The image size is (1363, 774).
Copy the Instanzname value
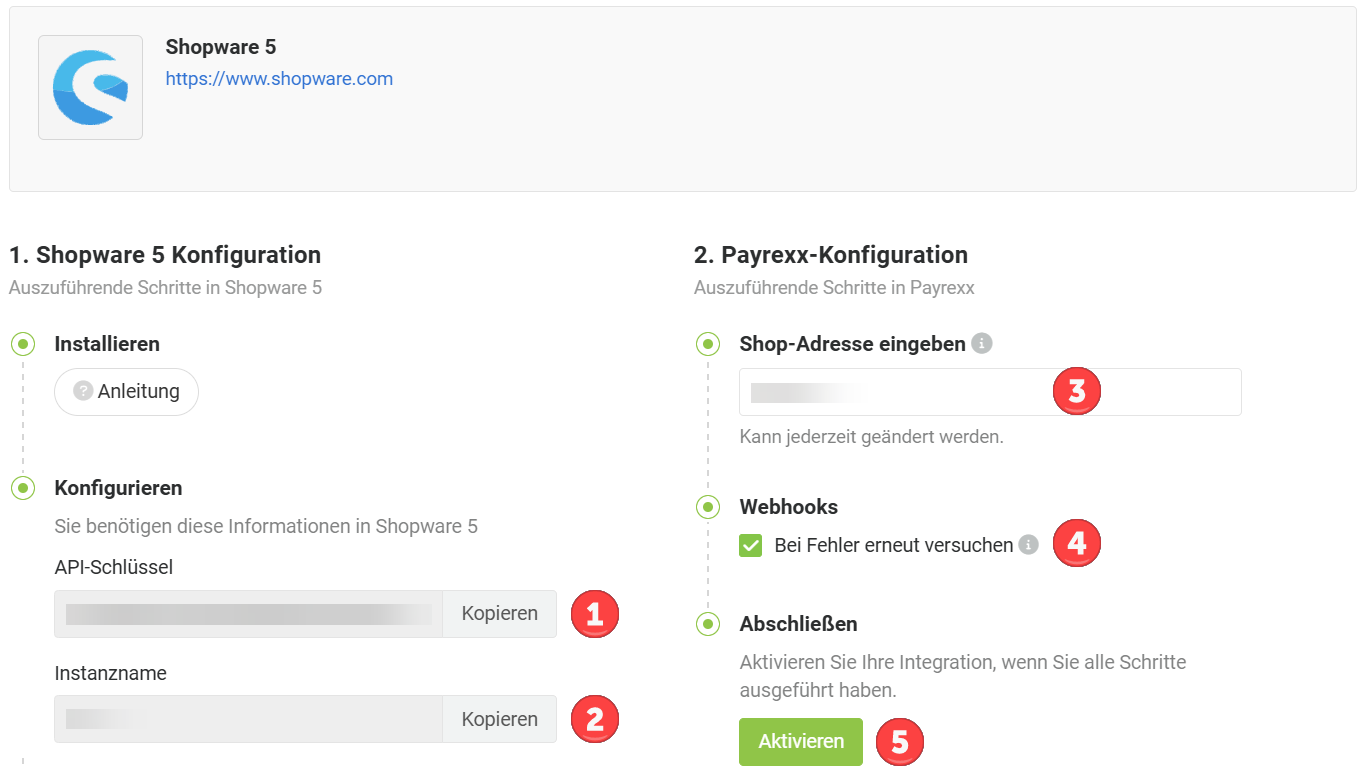coord(499,719)
